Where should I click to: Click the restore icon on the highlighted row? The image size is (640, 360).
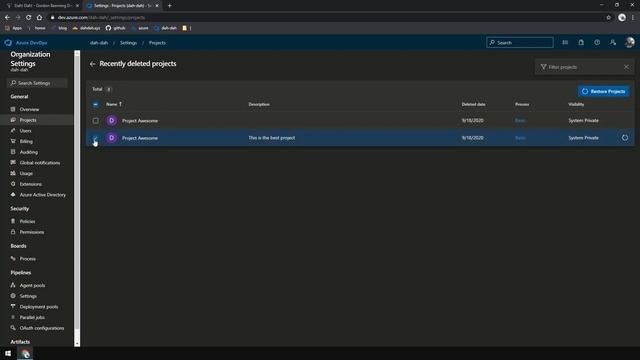click(x=625, y=138)
